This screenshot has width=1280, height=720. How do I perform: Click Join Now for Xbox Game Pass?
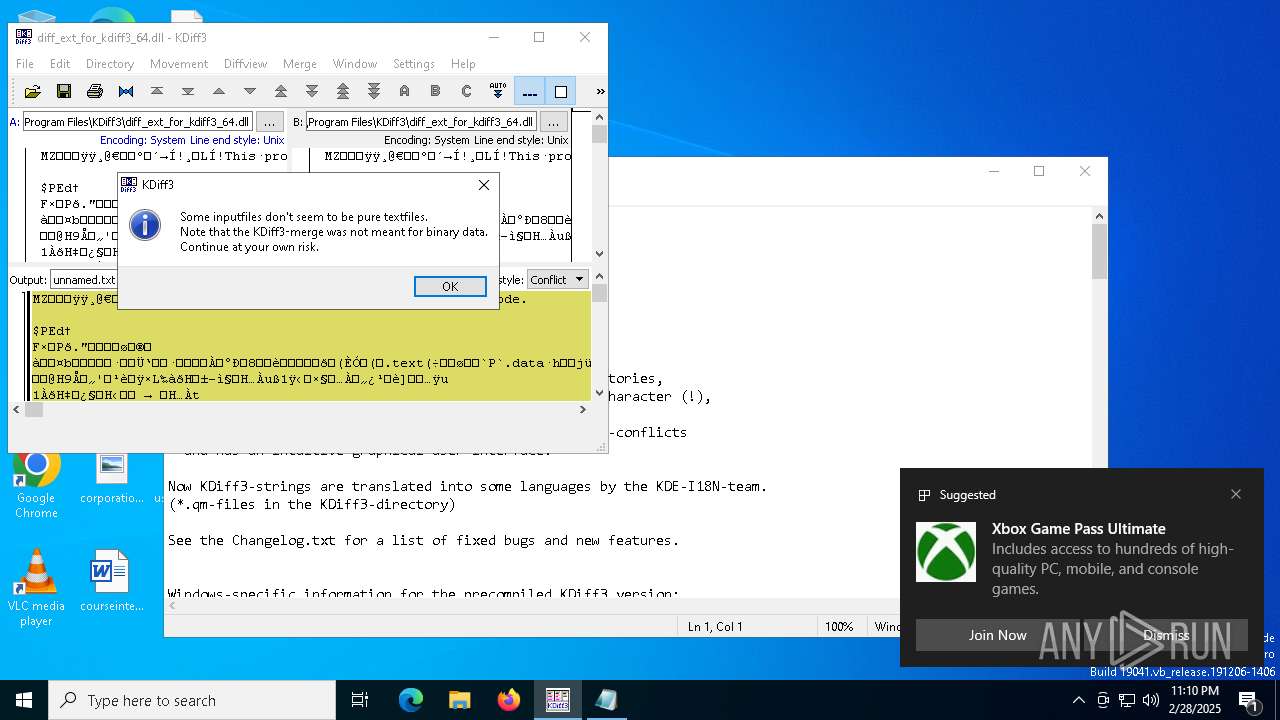tap(997, 635)
